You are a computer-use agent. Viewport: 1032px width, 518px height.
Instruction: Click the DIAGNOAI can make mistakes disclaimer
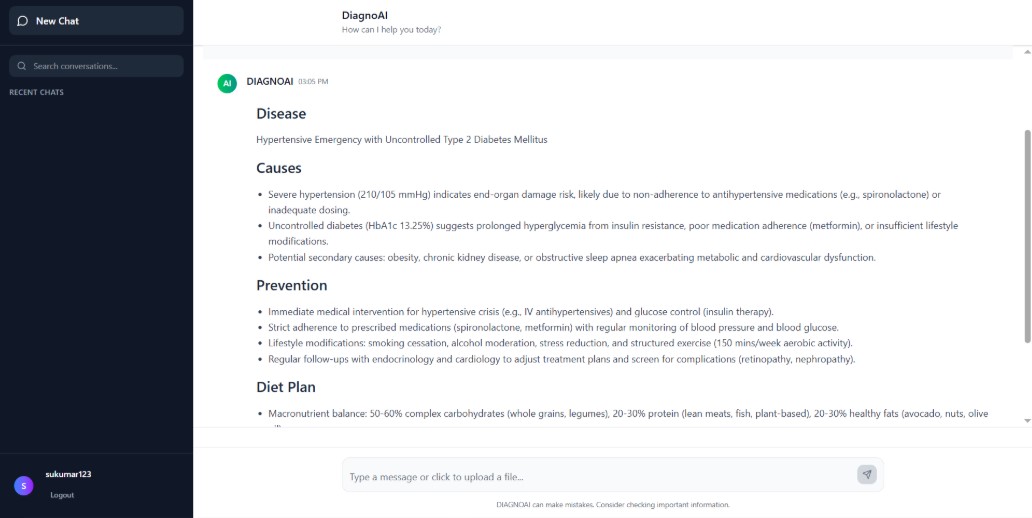[612, 505]
